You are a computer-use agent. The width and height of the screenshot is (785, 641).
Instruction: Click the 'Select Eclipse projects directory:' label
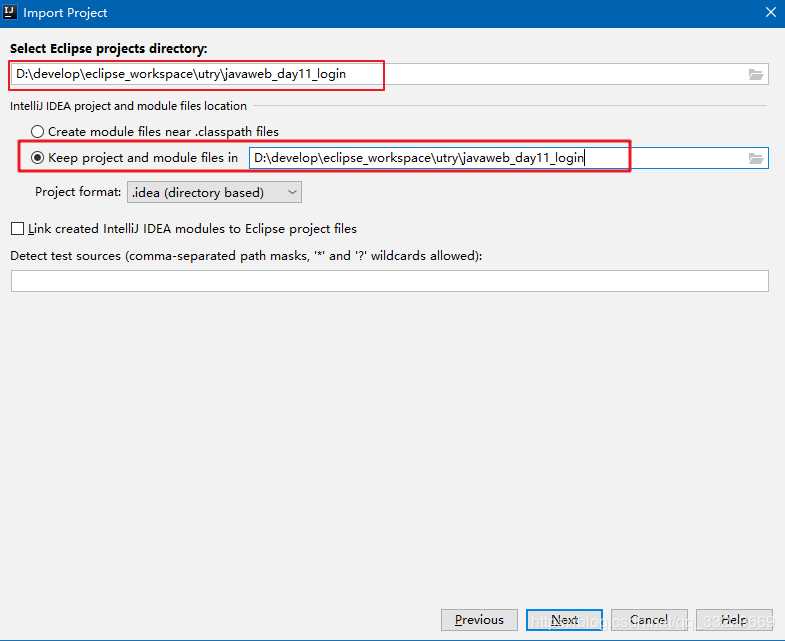coord(109,49)
